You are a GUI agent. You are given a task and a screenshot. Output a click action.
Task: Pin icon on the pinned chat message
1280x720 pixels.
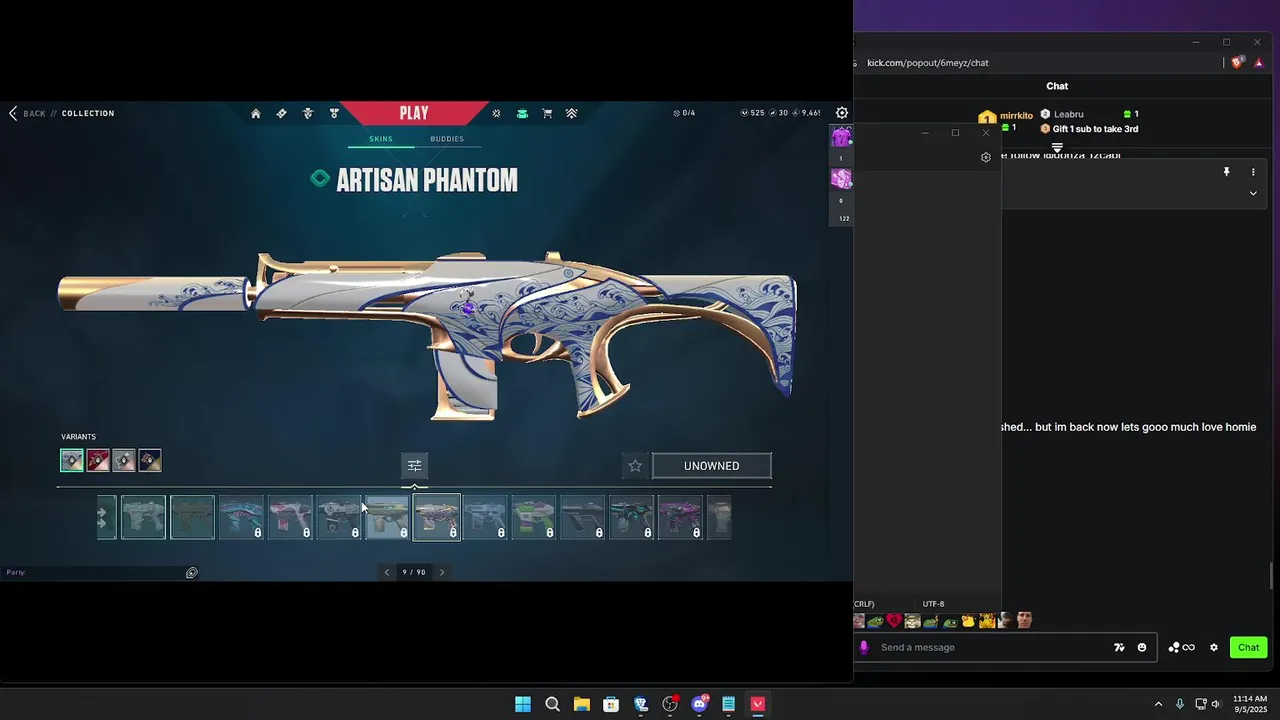pos(1227,172)
